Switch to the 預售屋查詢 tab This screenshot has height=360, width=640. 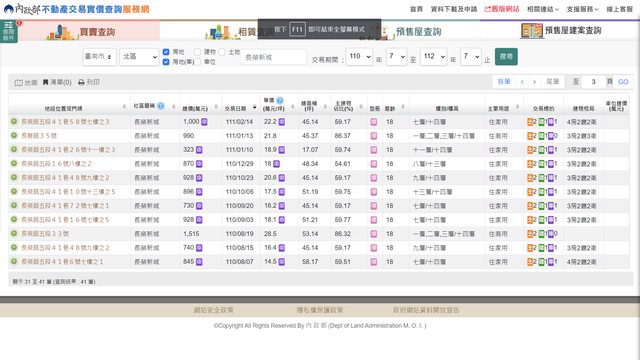pyautogui.click(x=418, y=32)
